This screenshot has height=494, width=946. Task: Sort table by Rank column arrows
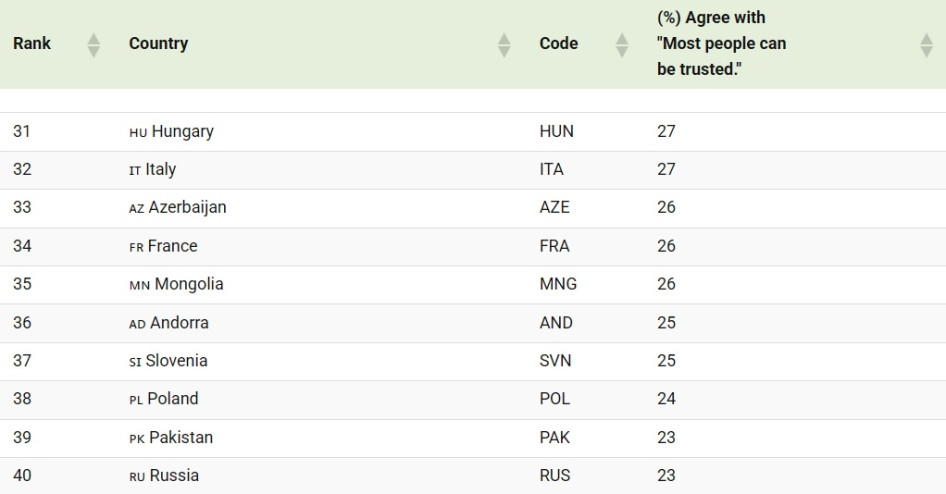click(x=95, y=44)
